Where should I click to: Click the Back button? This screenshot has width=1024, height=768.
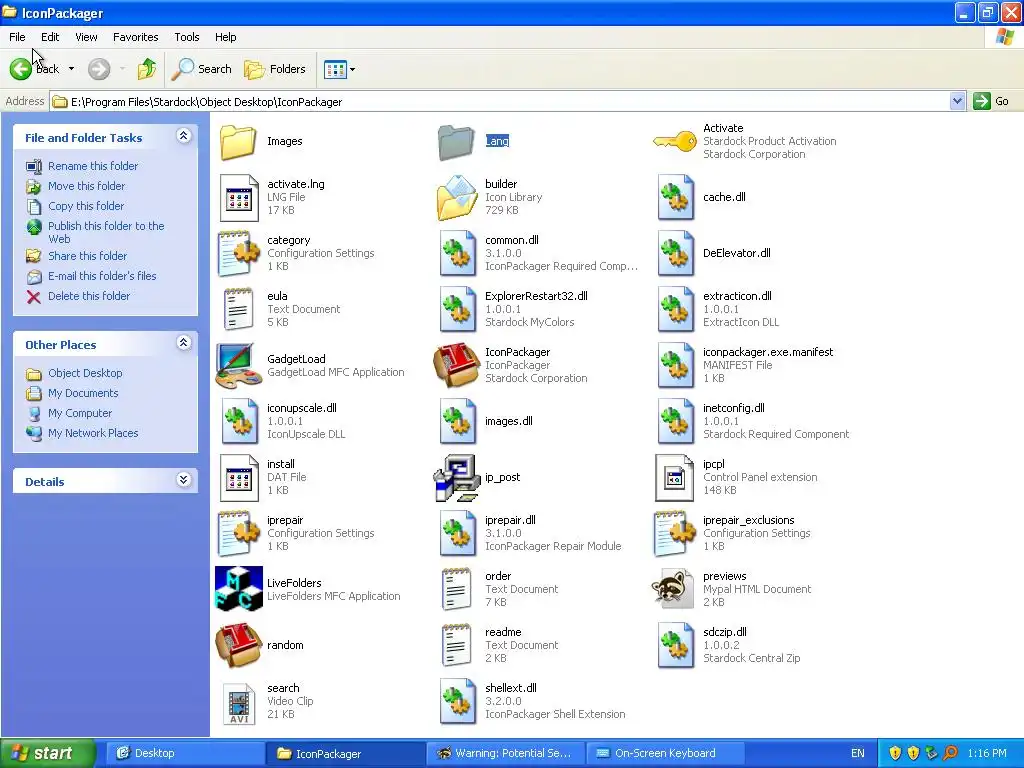pos(35,69)
